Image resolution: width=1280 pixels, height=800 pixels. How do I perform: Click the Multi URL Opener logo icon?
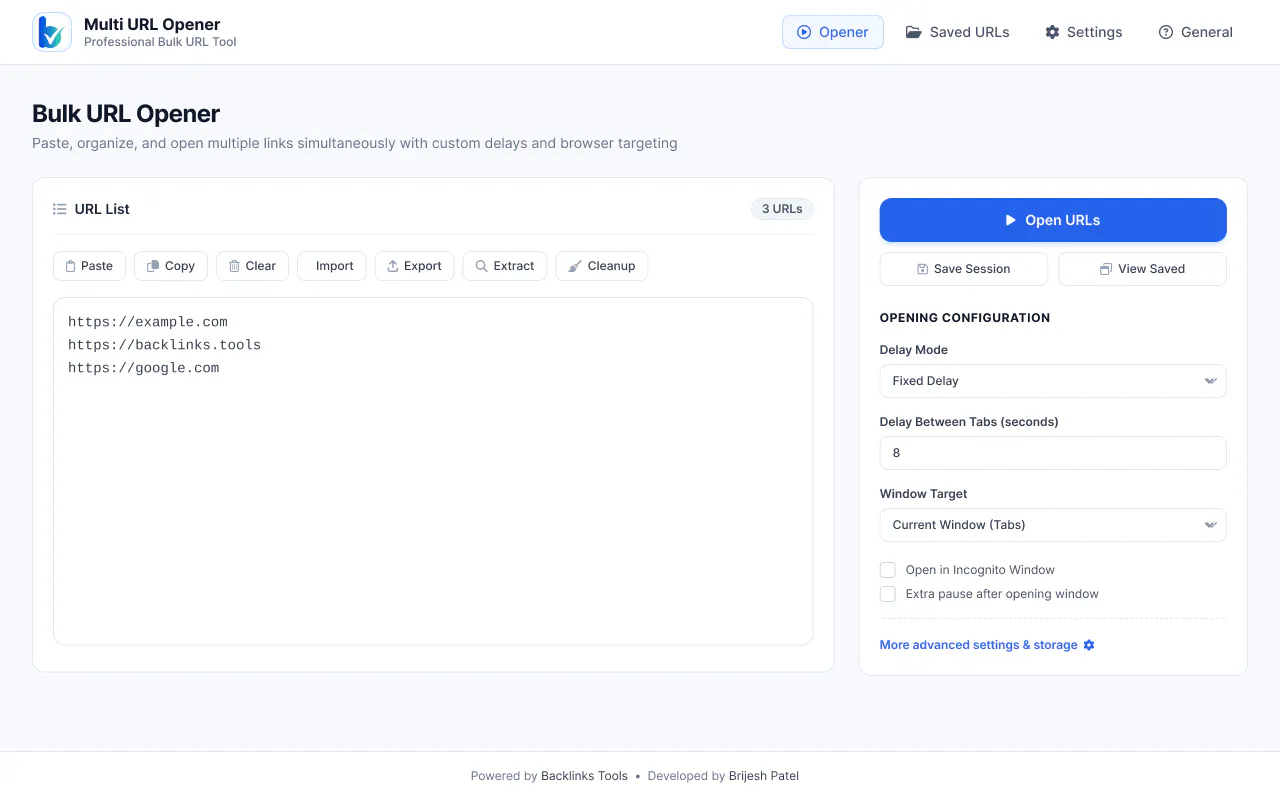(52, 32)
